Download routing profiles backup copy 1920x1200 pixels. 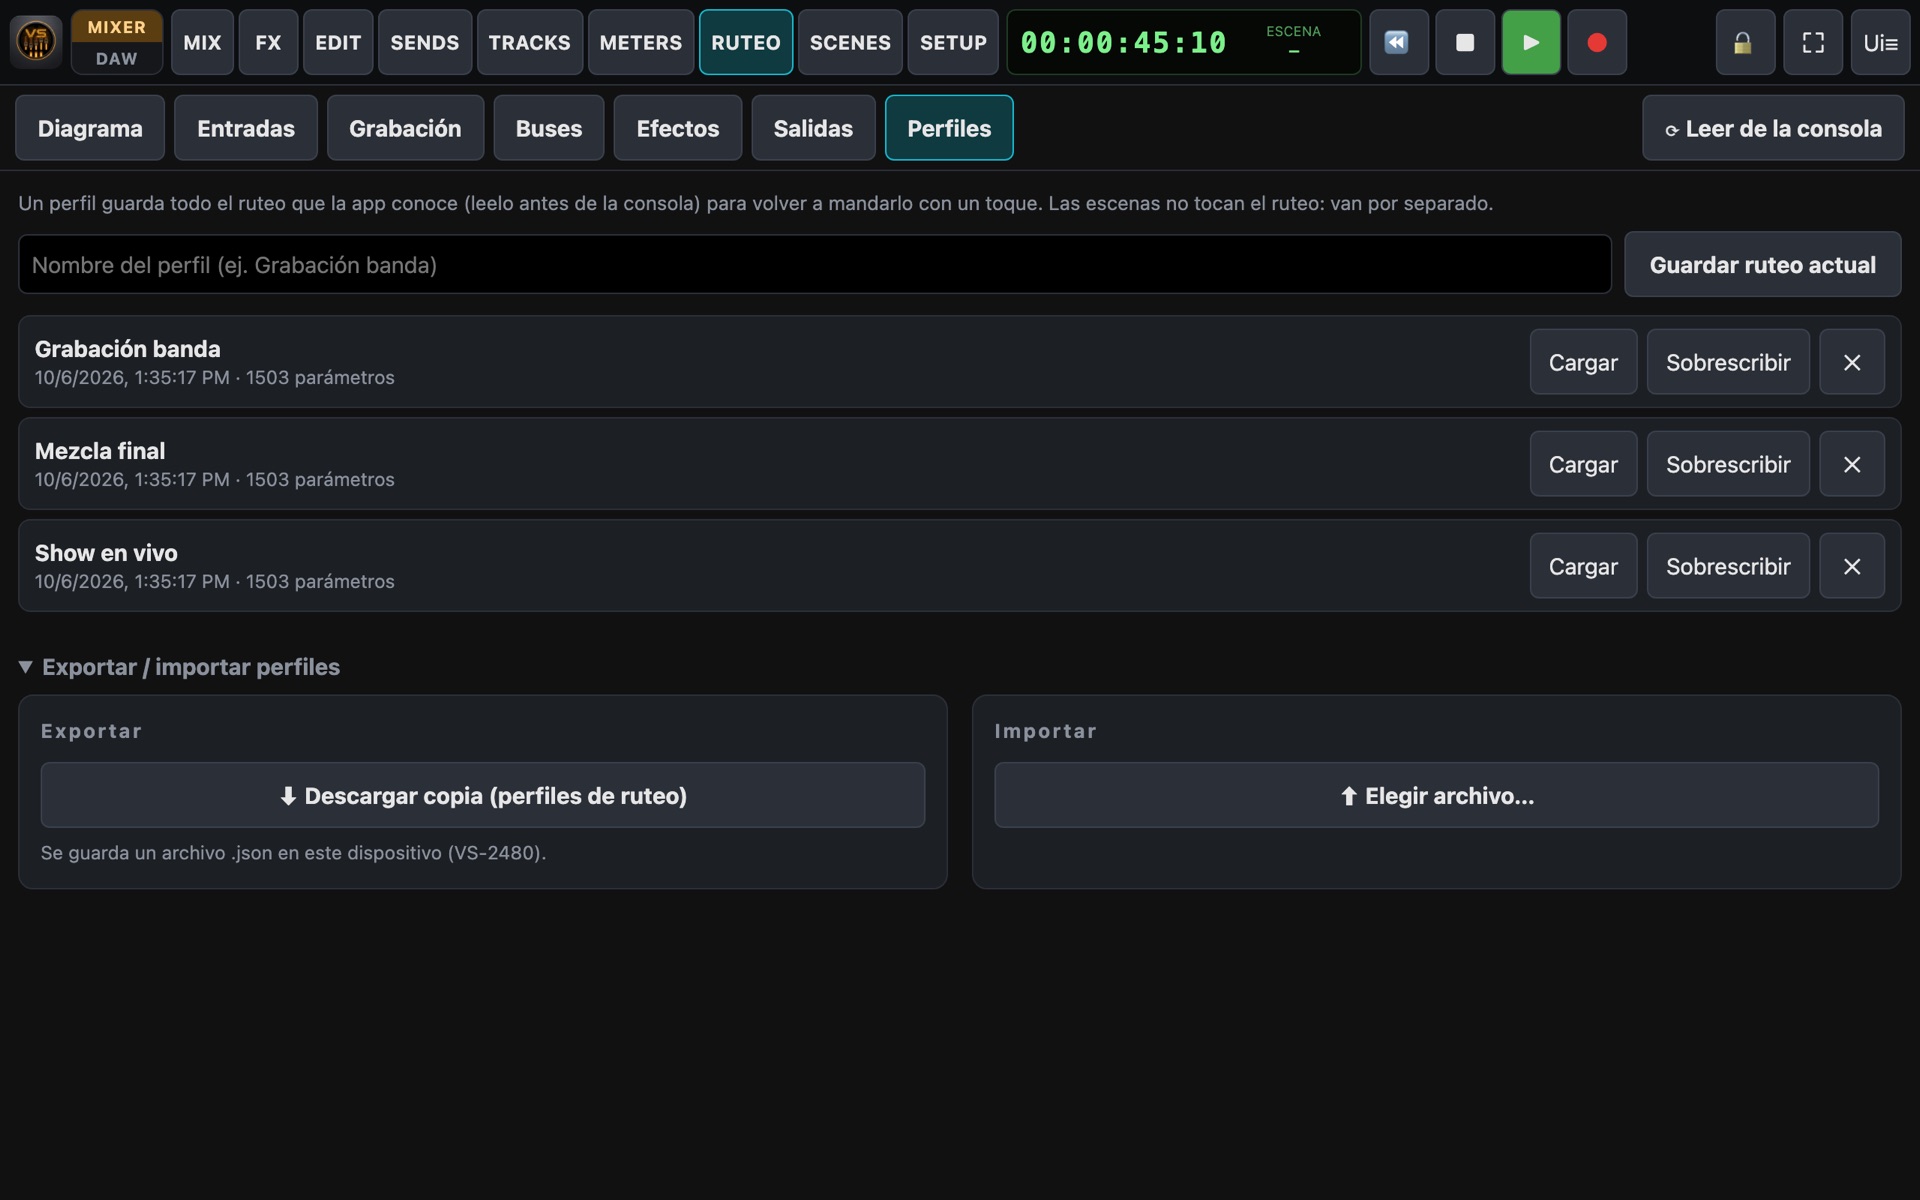click(483, 795)
